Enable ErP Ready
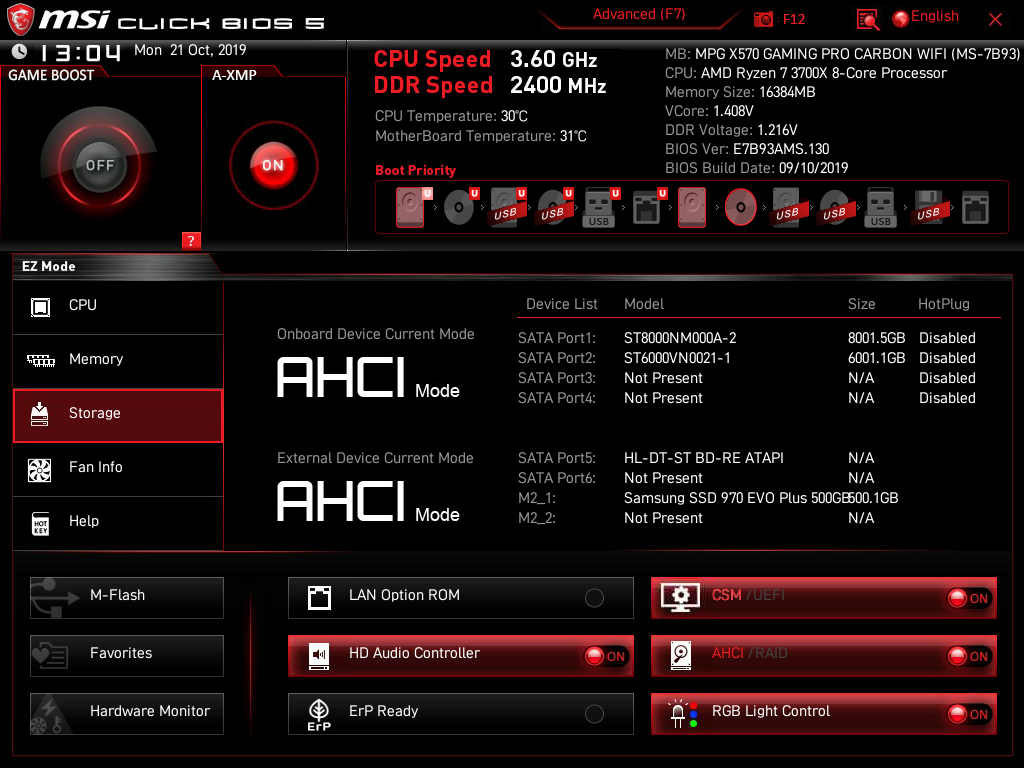The width and height of the screenshot is (1024, 768). pyautogui.click(x=594, y=711)
